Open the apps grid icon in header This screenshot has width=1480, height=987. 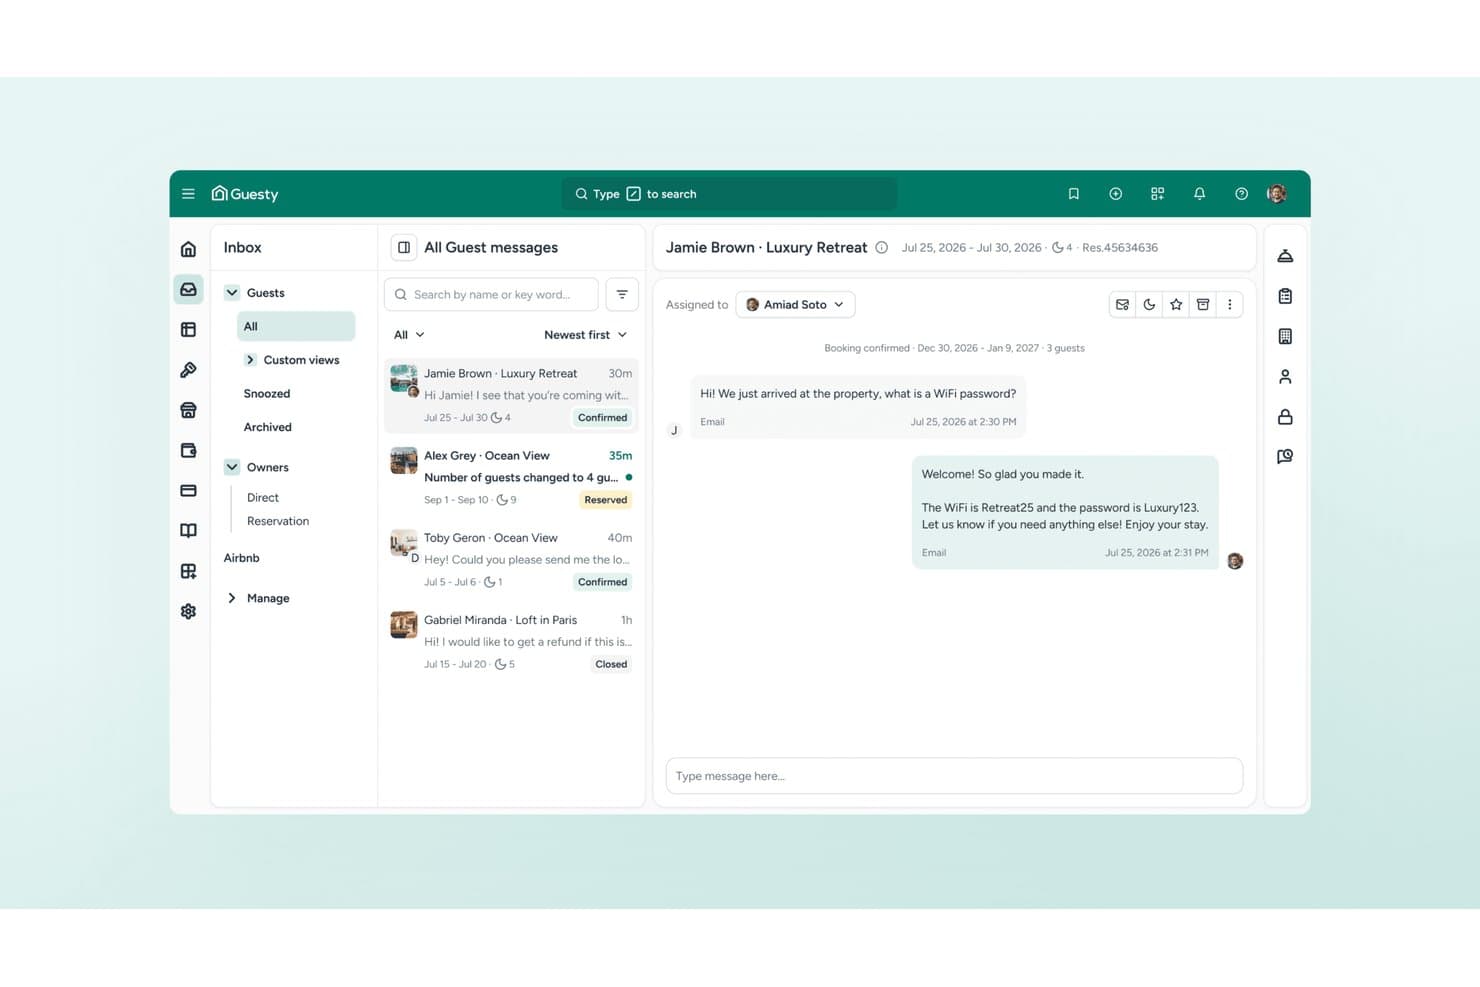tap(1157, 194)
